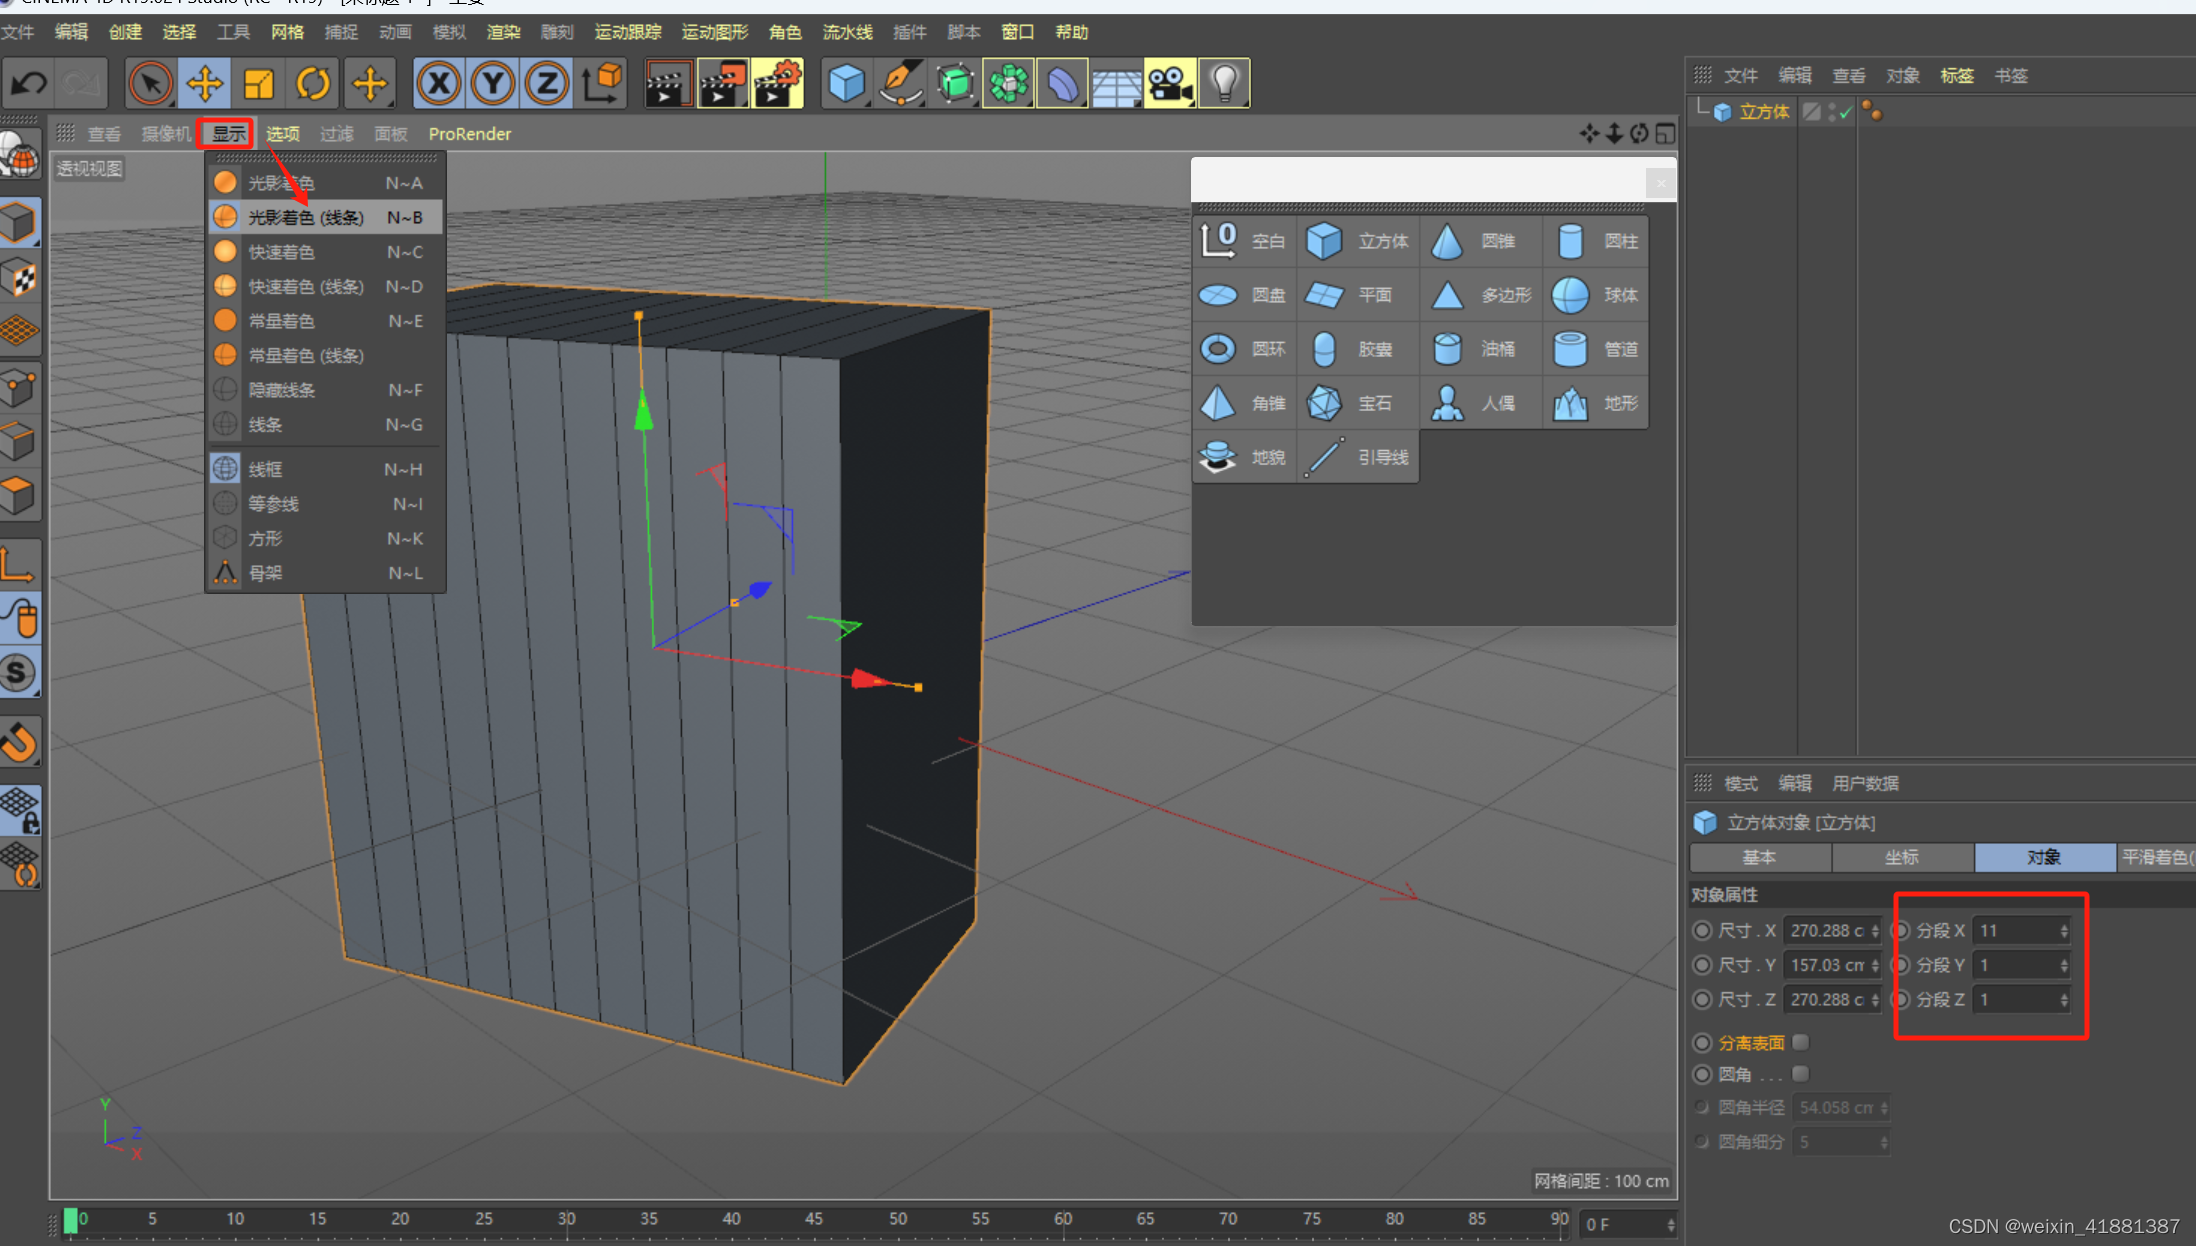Toggle the 尺寸 . X animation dot
This screenshot has height=1246, width=2196.
pos(1702,930)
